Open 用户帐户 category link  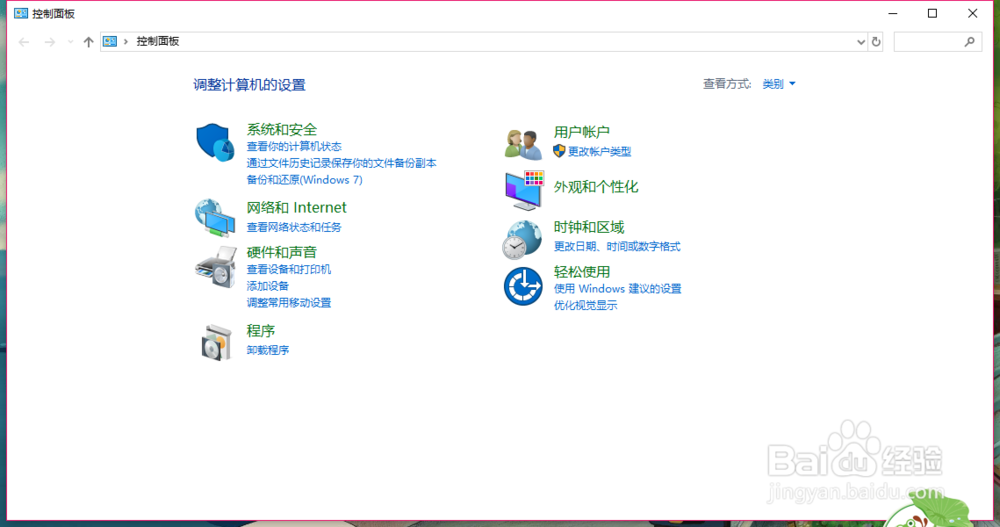pos(582,132)
